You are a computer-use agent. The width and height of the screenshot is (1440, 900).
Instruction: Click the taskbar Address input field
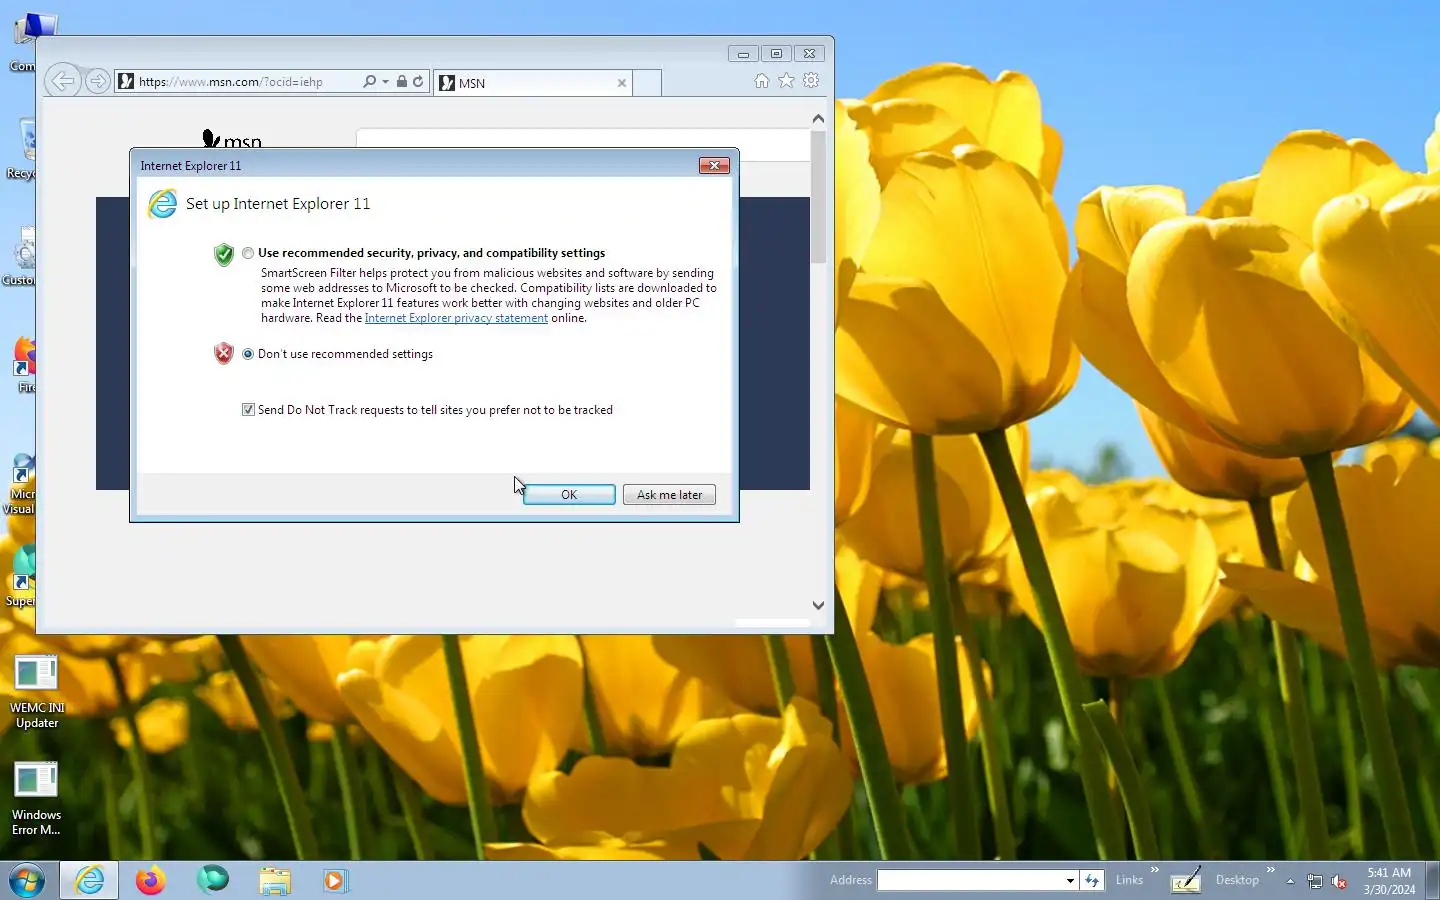[970, 880]
